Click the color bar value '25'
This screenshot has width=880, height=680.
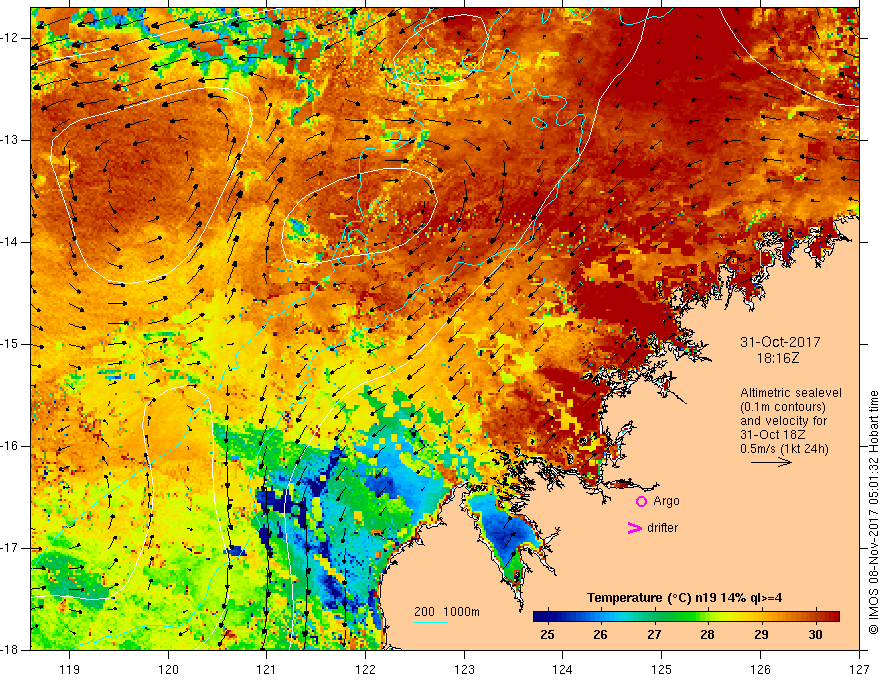[x=547, y=635]
